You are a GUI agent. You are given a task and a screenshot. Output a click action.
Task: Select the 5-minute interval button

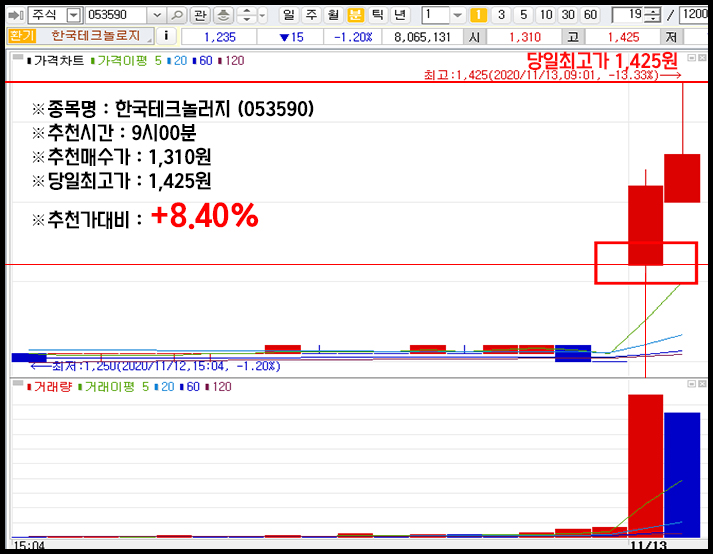tap(523, 15)
